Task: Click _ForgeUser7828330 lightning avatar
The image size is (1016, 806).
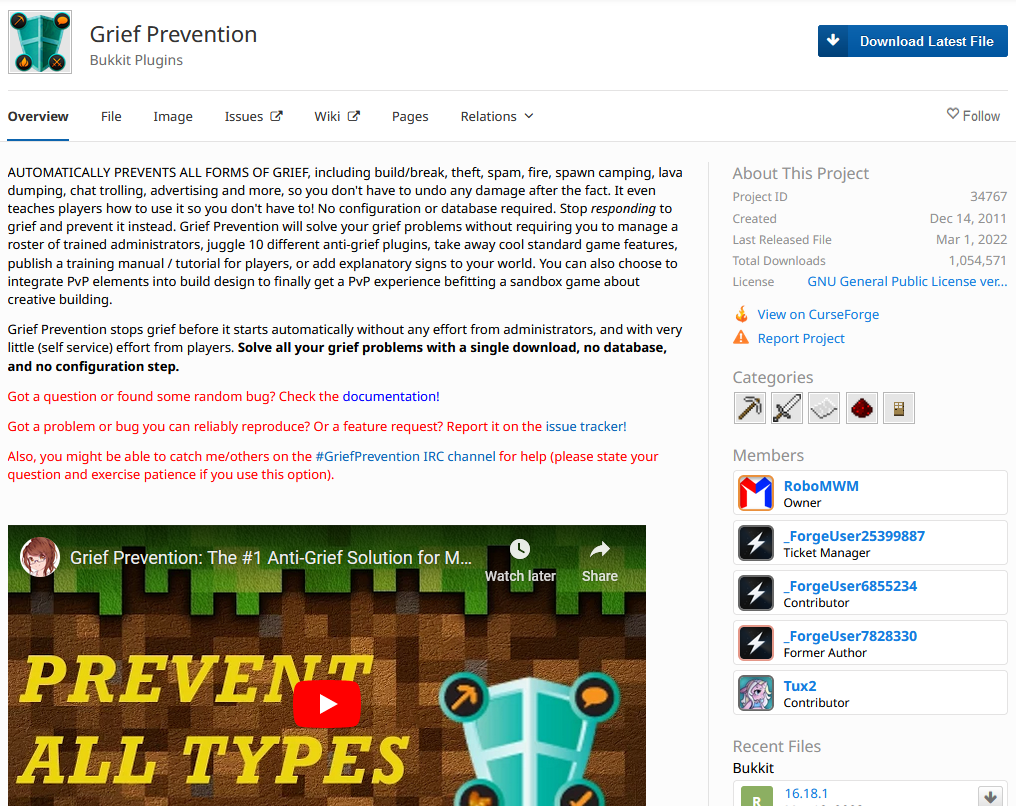Action: pos(756,643)
